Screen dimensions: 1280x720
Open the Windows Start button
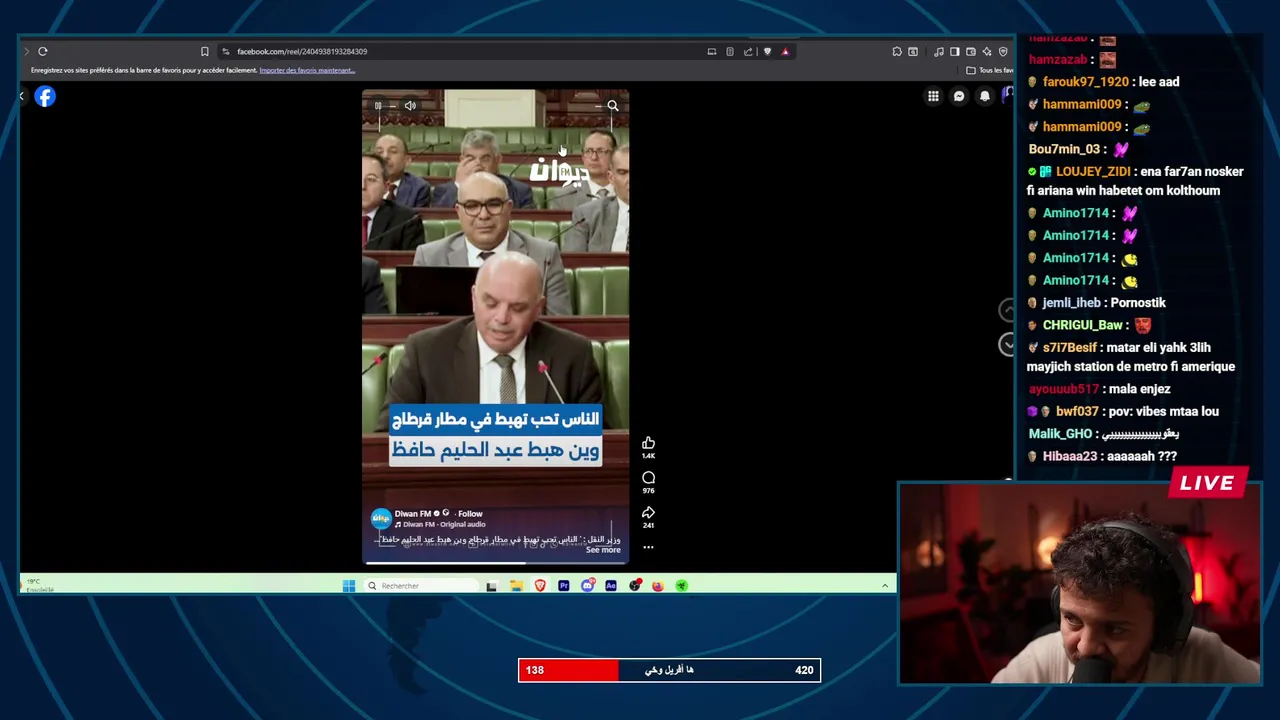click(349, 586)
